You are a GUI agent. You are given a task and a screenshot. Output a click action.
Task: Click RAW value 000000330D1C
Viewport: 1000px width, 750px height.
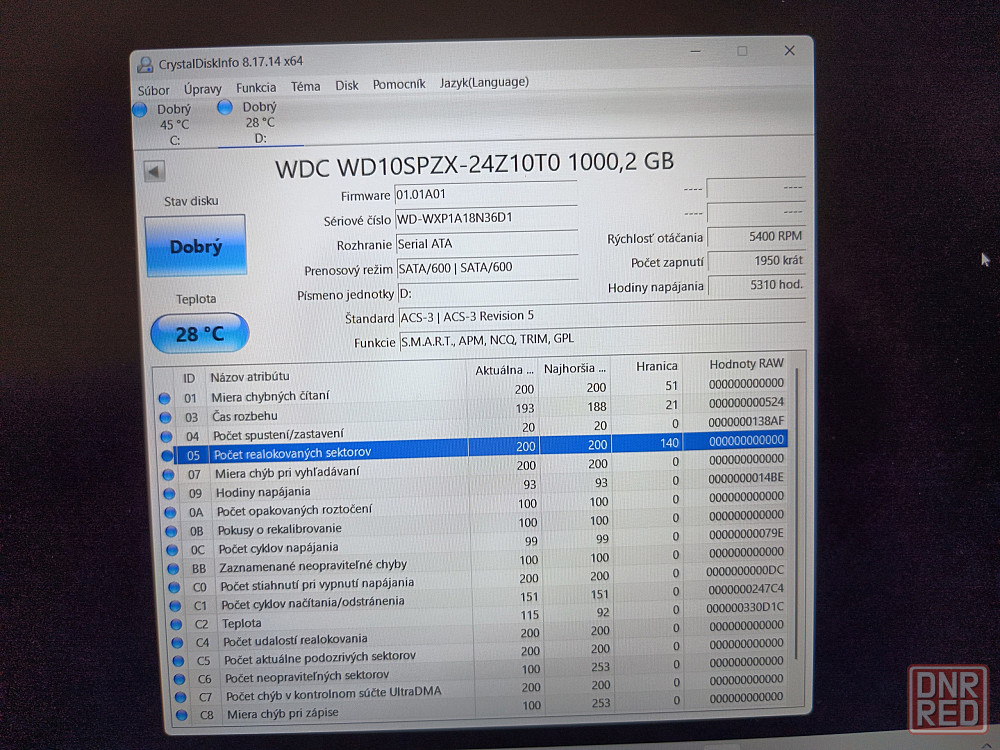(744, 607)
